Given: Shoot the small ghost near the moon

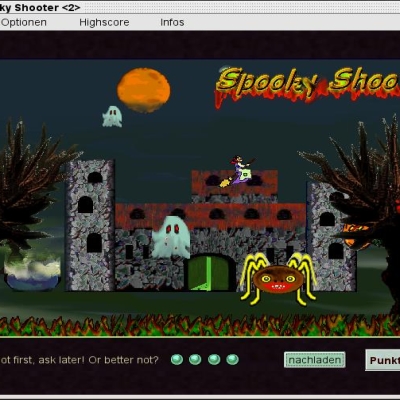Looking at the screenshot, I should (x=112, y=116).
